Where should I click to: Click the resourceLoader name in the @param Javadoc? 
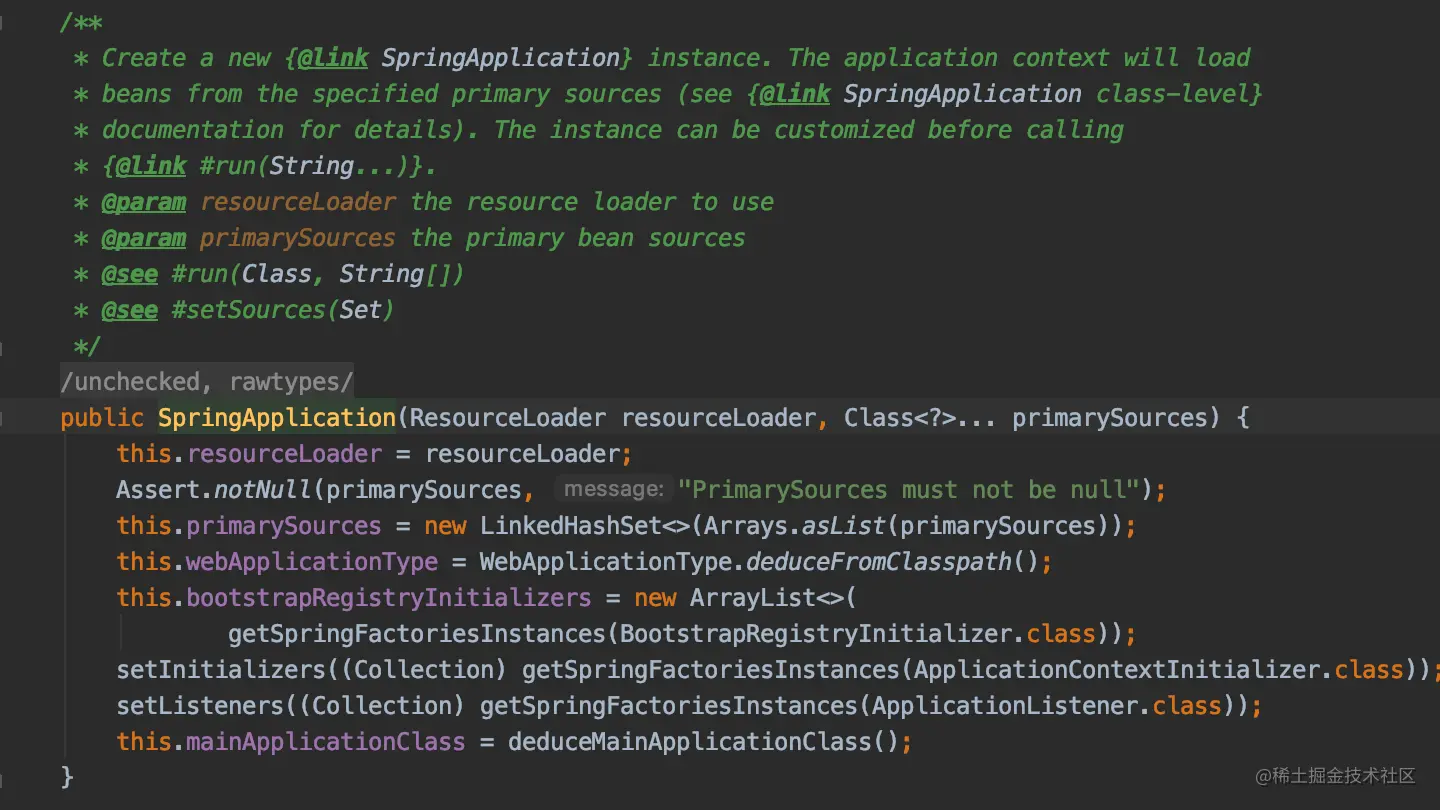pyautogui.click(x=298, y=202)
